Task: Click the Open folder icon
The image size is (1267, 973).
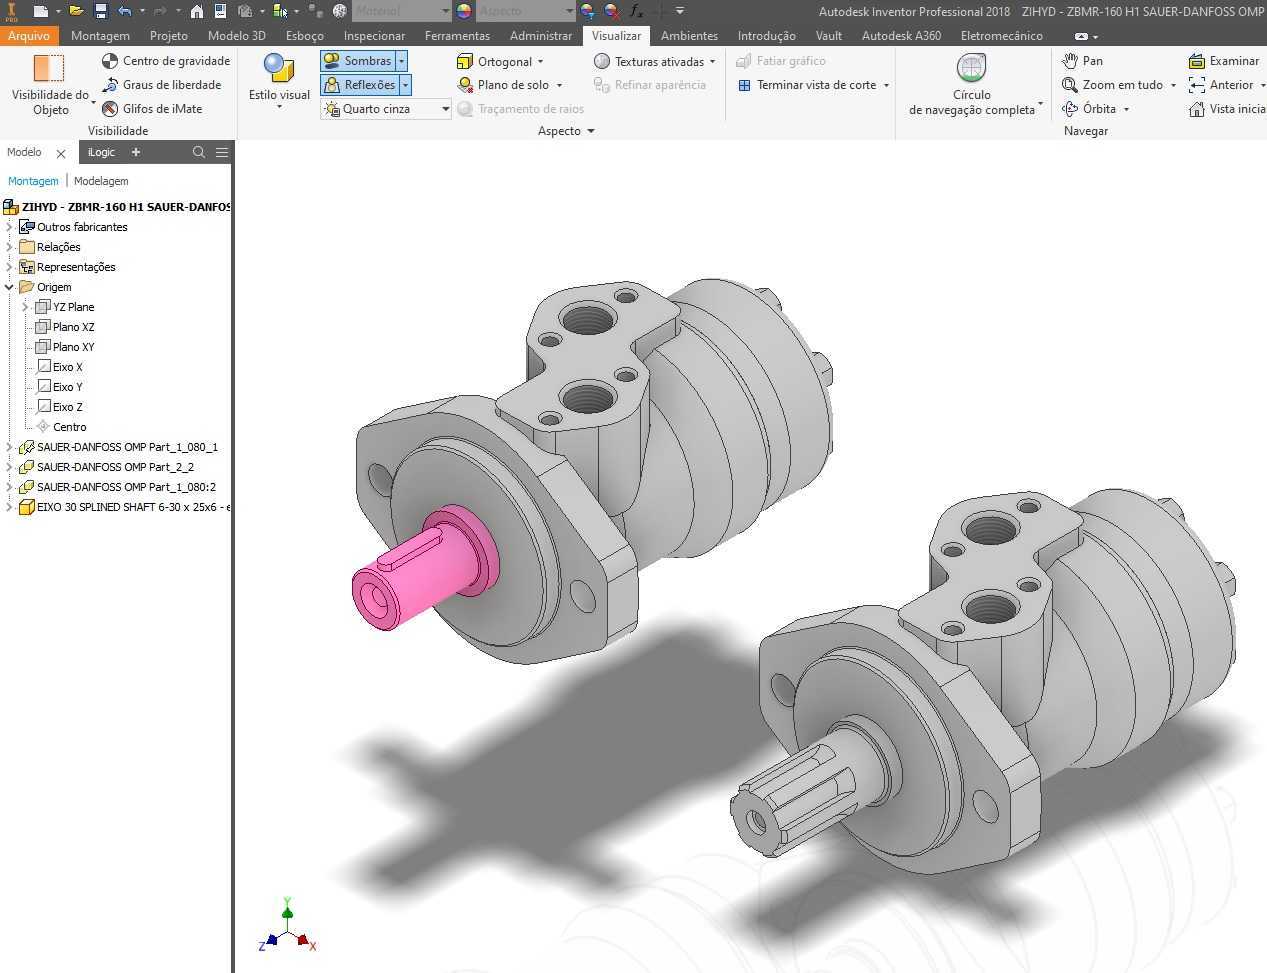Action: pos(76,11)
